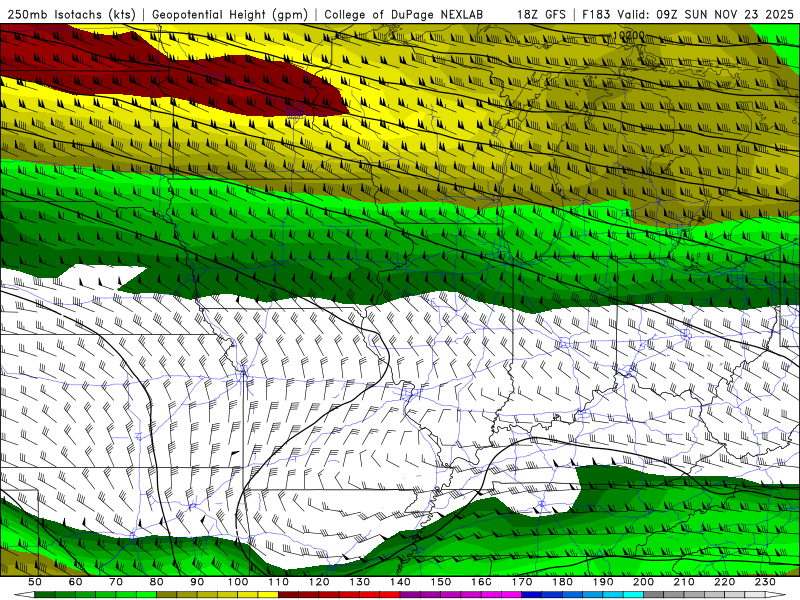Select the dark gray swatch just right of 200
Viewport: 800px width, 600px height.
[654, 595]
